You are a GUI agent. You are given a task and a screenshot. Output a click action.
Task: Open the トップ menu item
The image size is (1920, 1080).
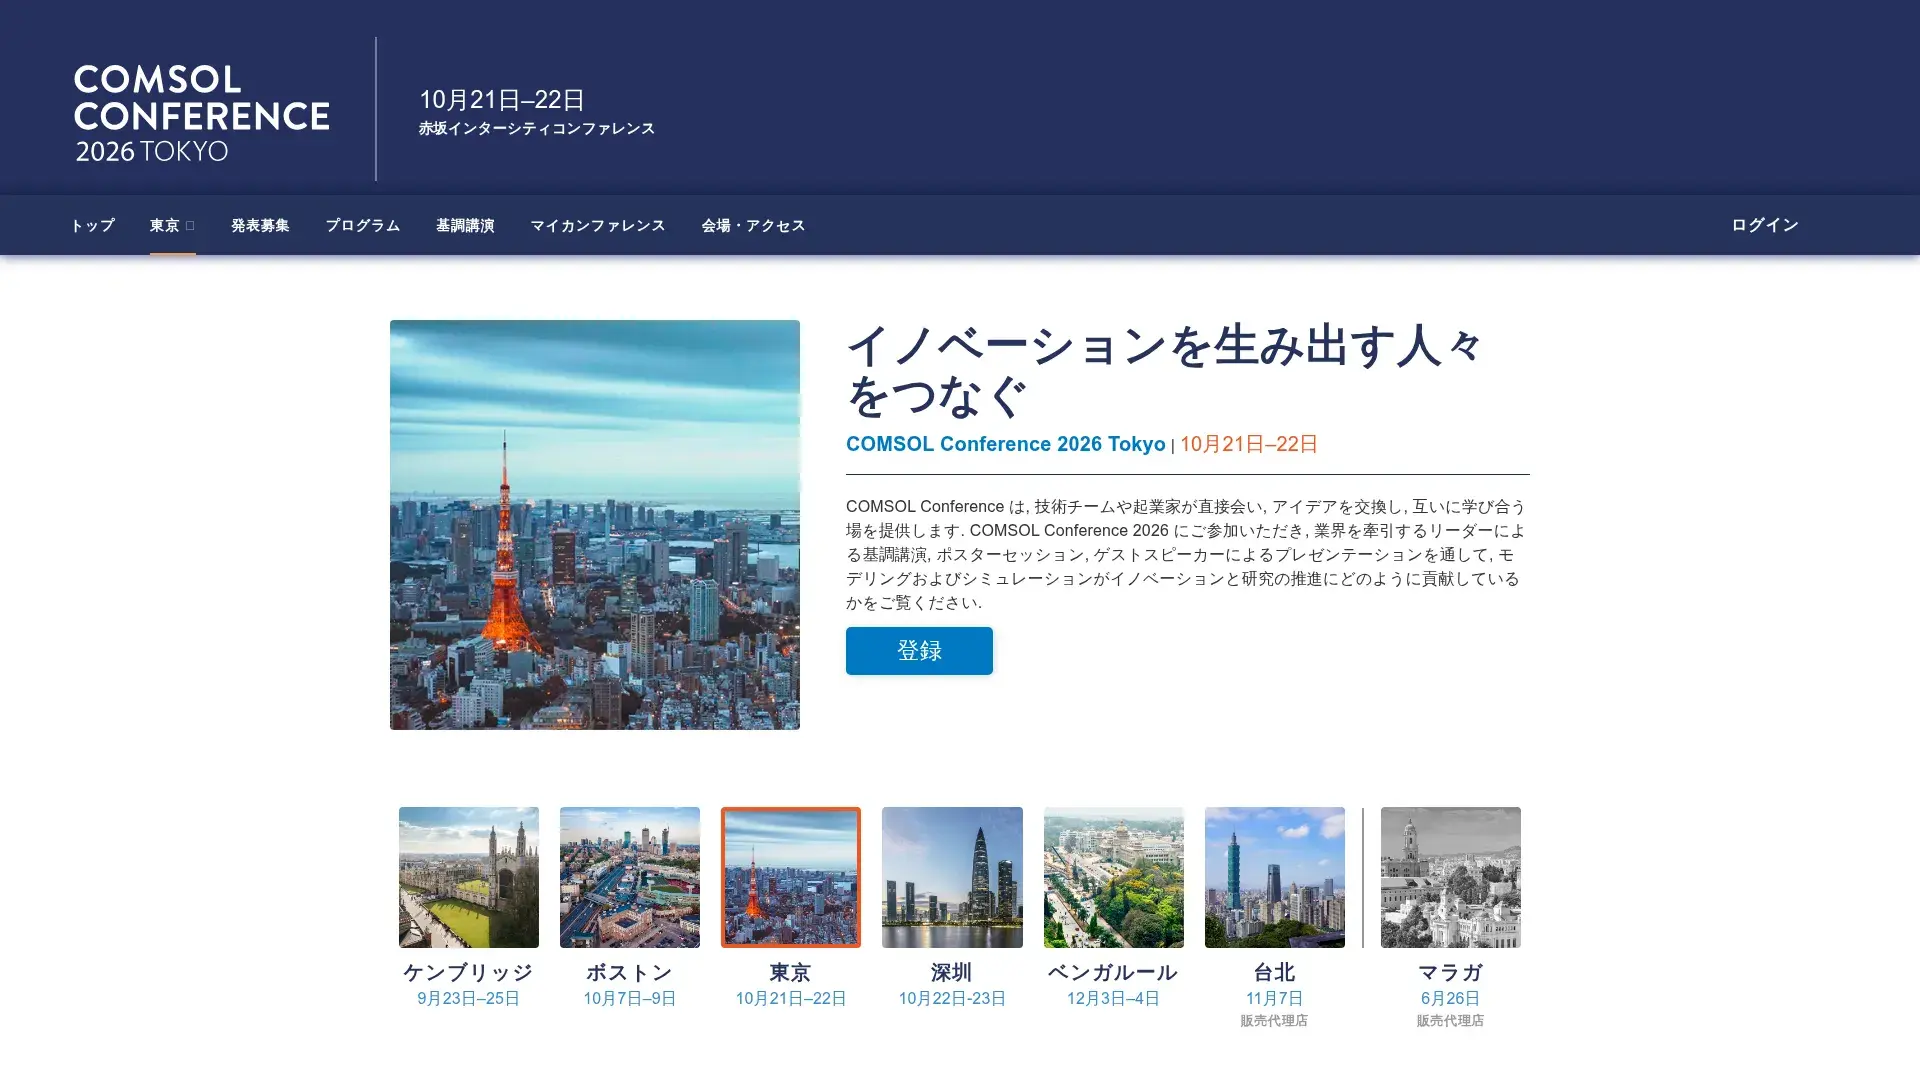pos(92,226)
